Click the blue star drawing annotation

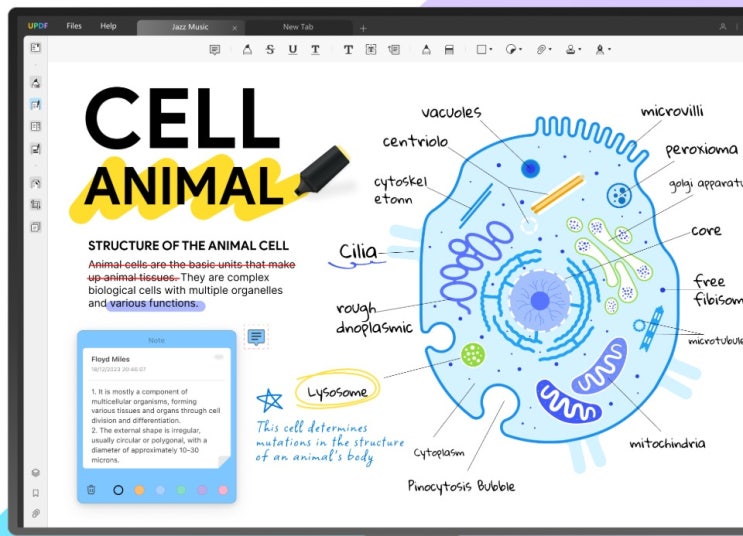(x=270, y=400)
